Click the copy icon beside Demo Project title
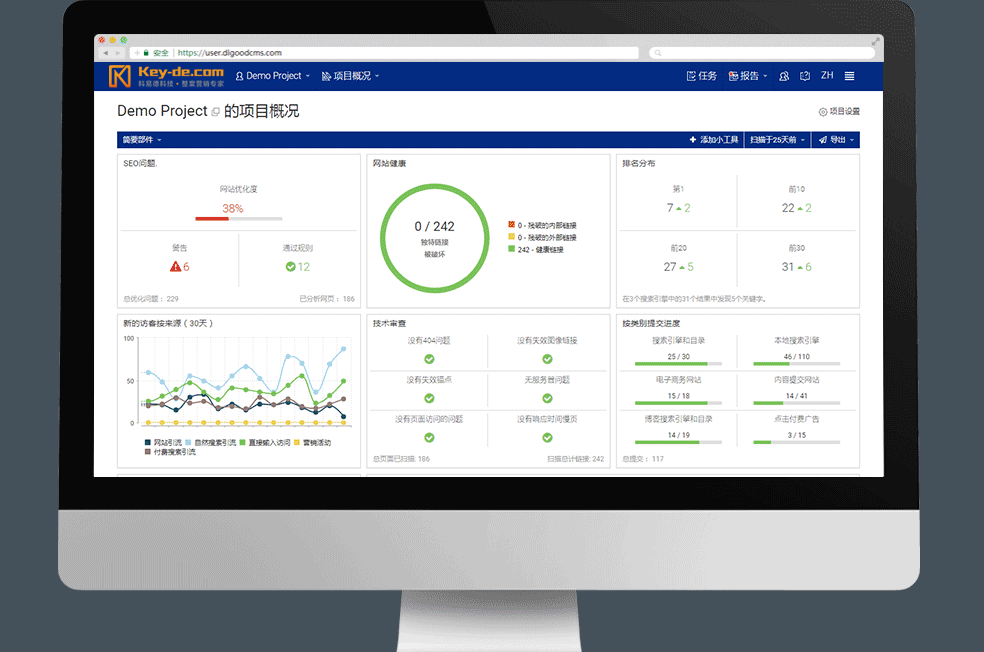Viewport: 984px width, 652px height. (x=215, y=112)
